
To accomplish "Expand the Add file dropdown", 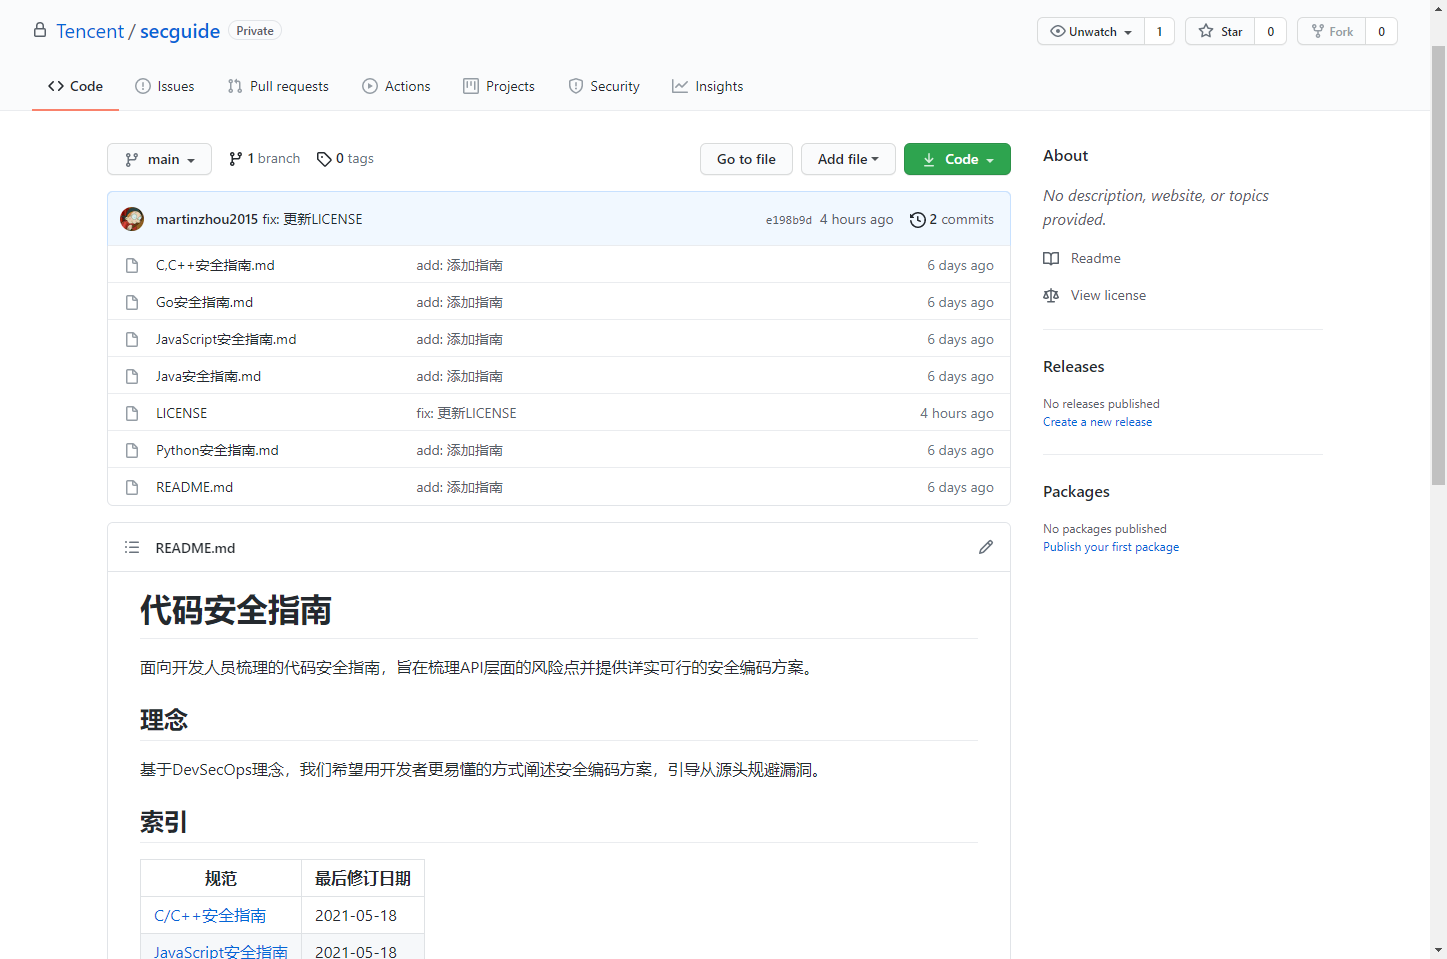I will 848,159.
